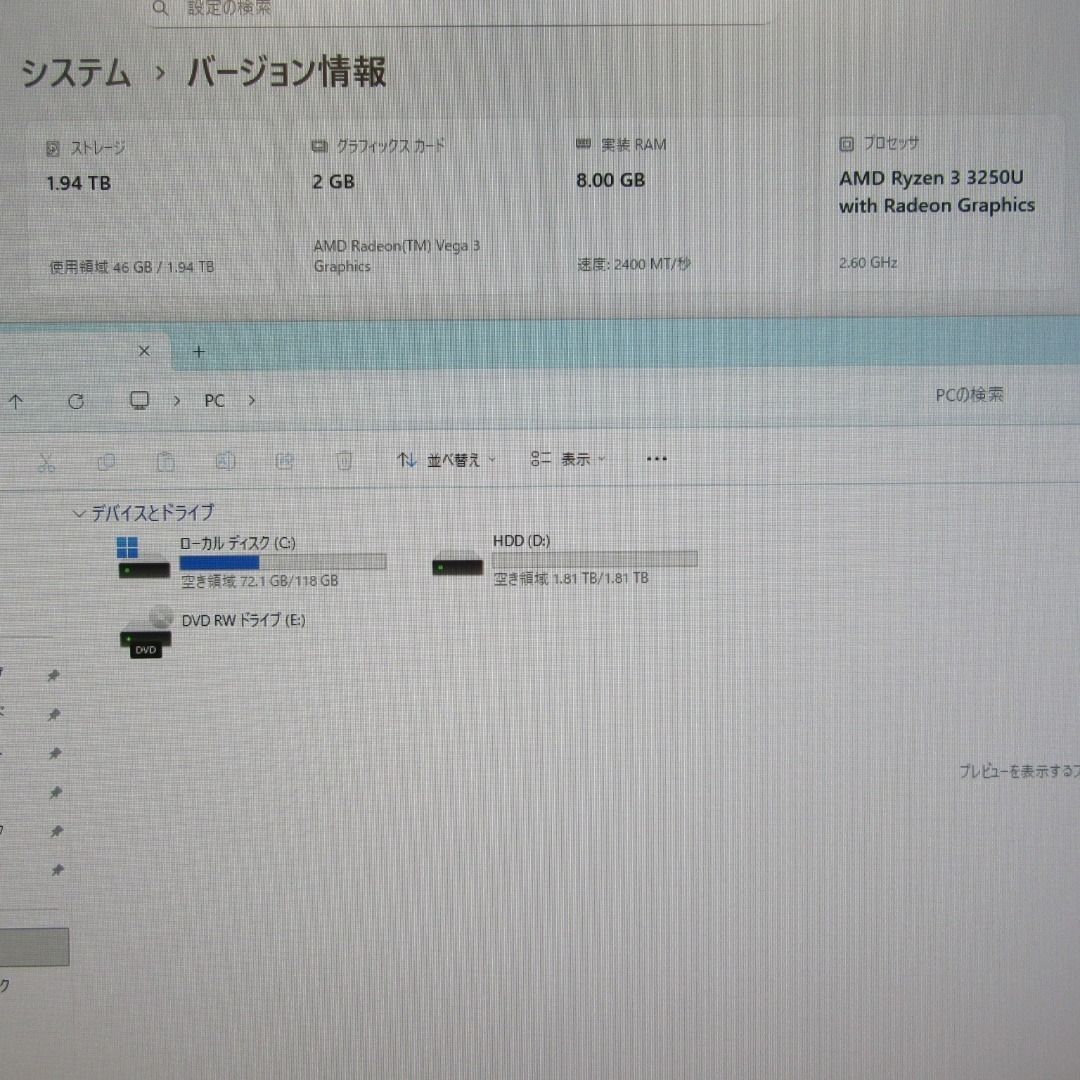Click the Up navigation arrow
The height and width of the screenshot is (1080, 1080).
click(x=17, y=400)
